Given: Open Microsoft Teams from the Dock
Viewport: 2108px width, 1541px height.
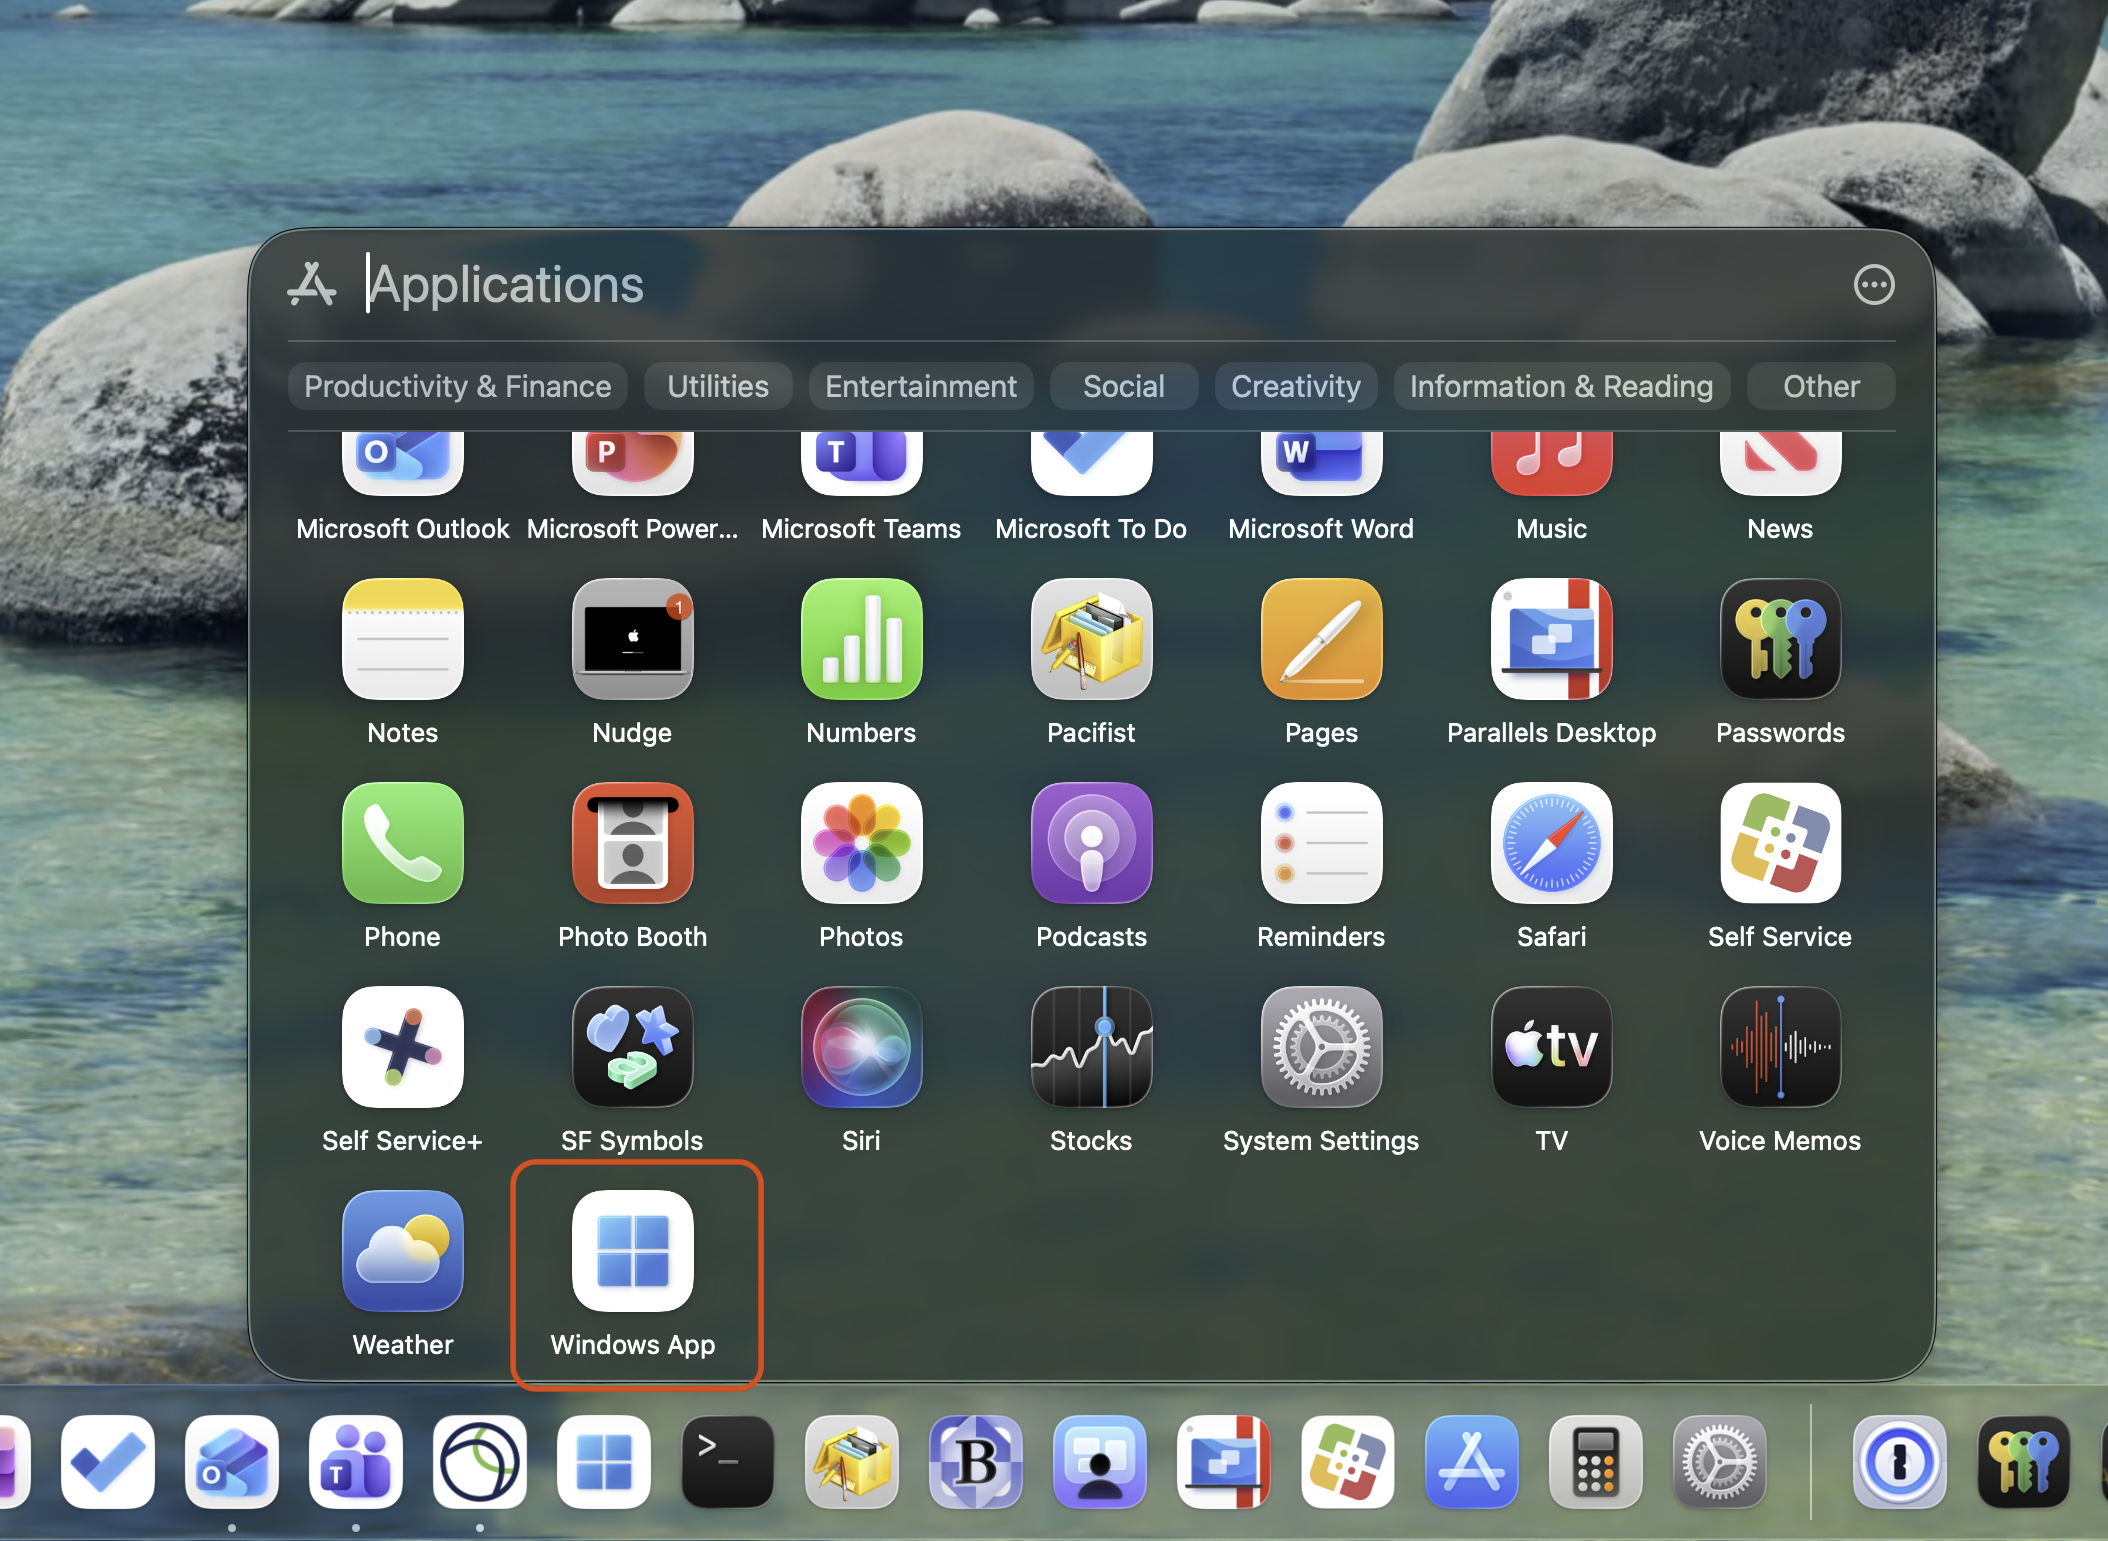Looking at the screenshot, I should coord(356,1462).
